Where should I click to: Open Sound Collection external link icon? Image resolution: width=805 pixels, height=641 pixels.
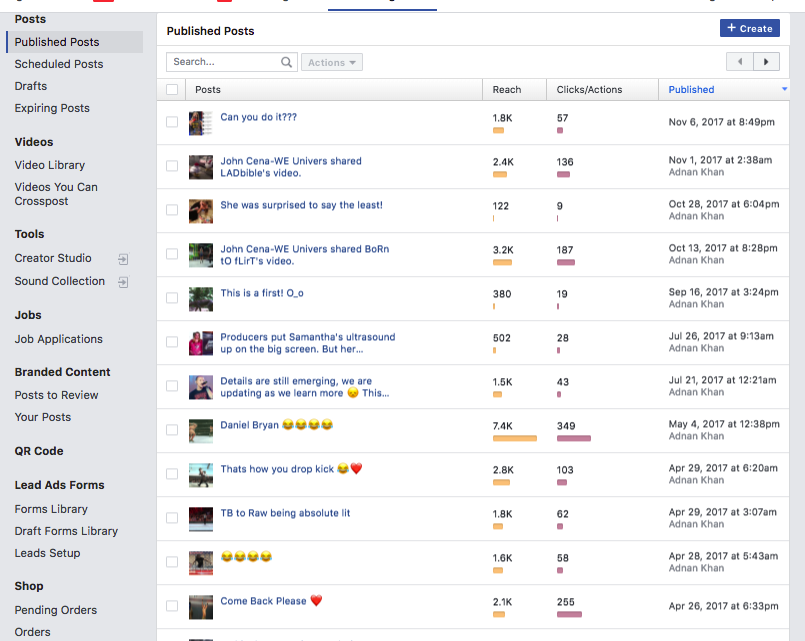123,282
